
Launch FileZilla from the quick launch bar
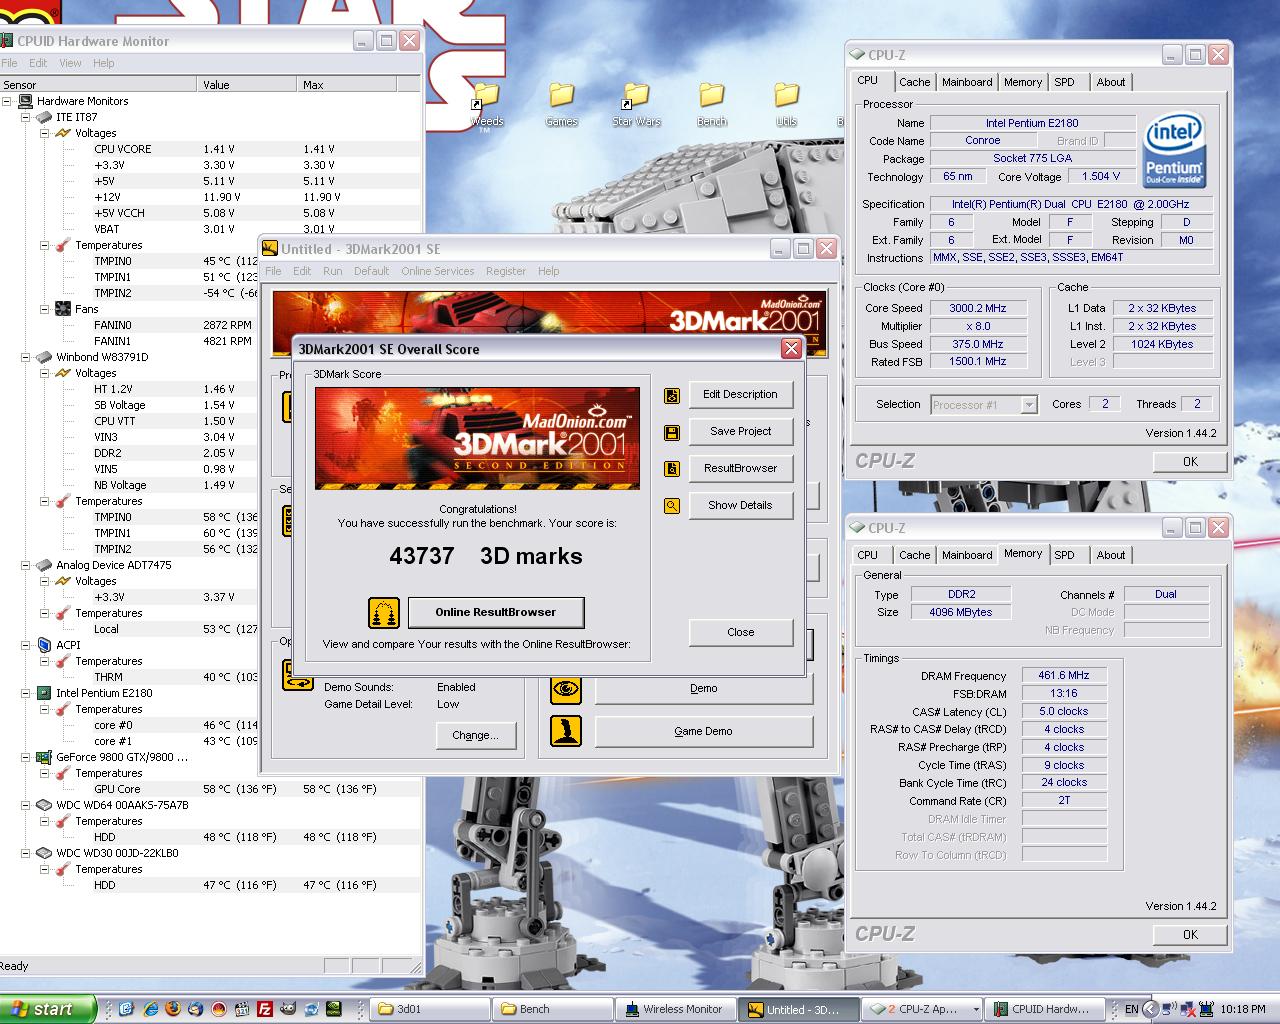[x=265, y=1009]
